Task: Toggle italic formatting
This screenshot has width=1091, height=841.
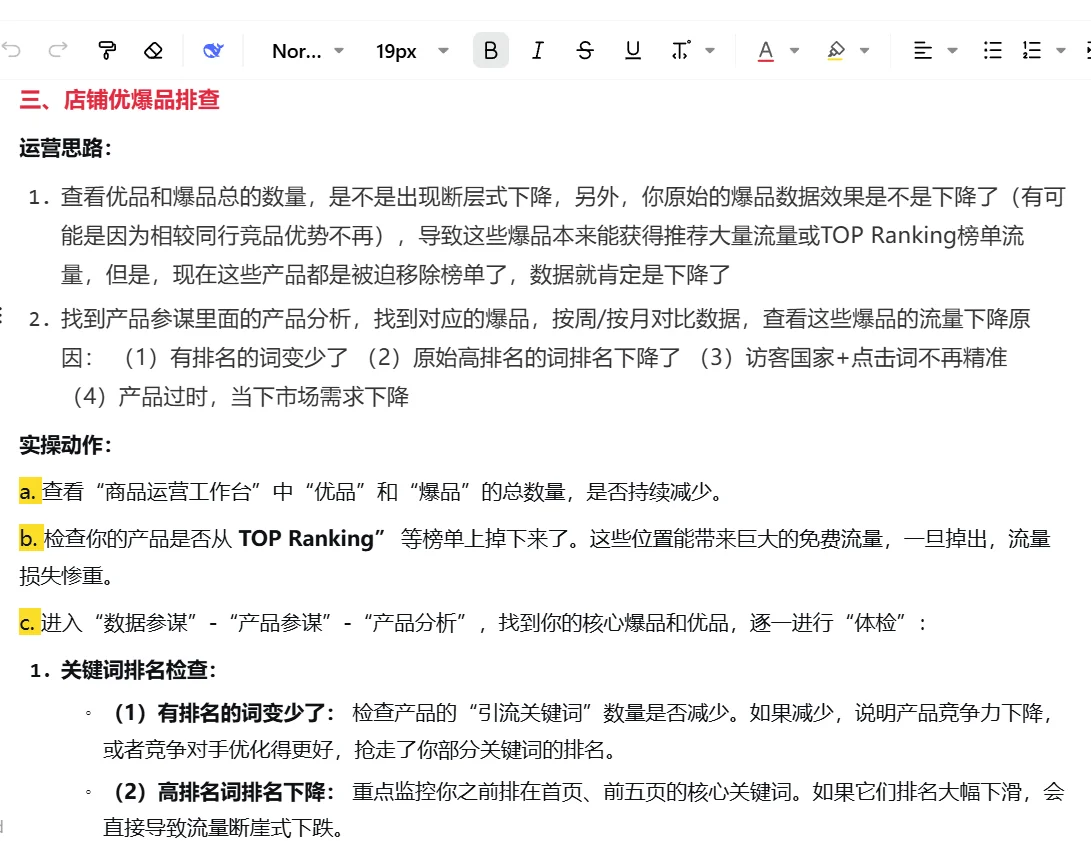Action: [537, 50]
